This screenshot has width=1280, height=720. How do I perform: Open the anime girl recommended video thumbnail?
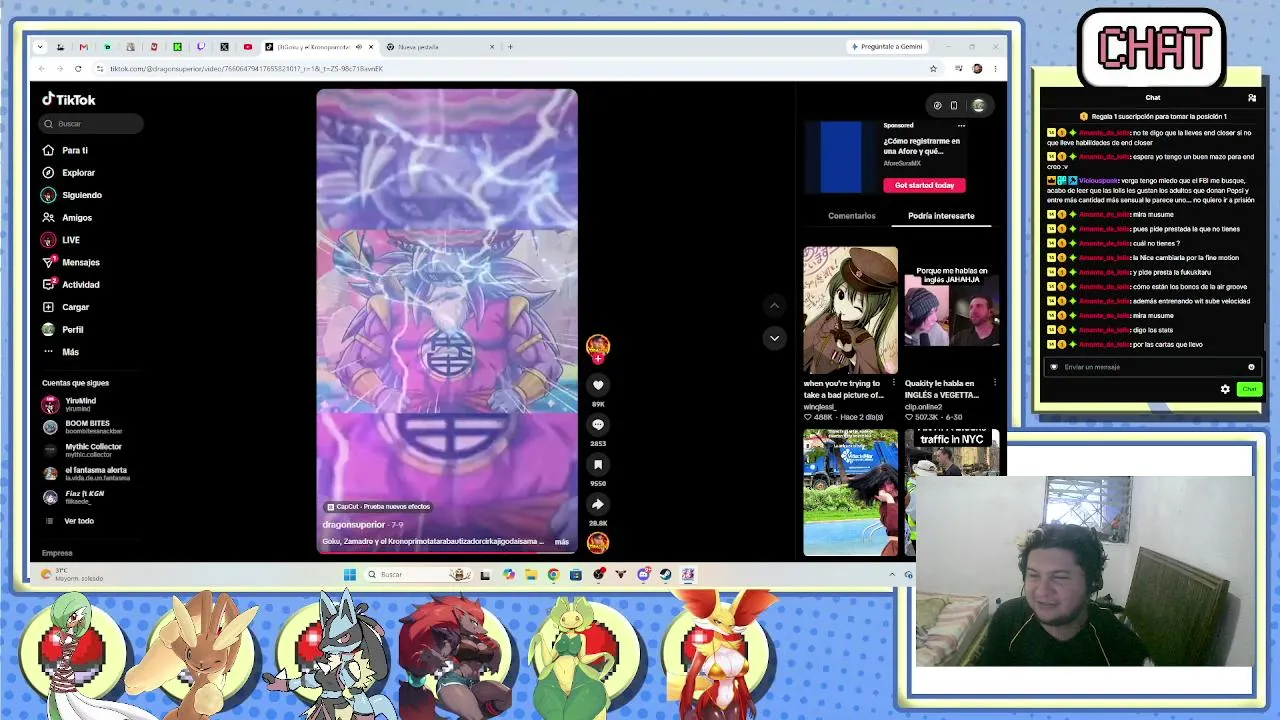pyautogui.click(x=851, y=310)
